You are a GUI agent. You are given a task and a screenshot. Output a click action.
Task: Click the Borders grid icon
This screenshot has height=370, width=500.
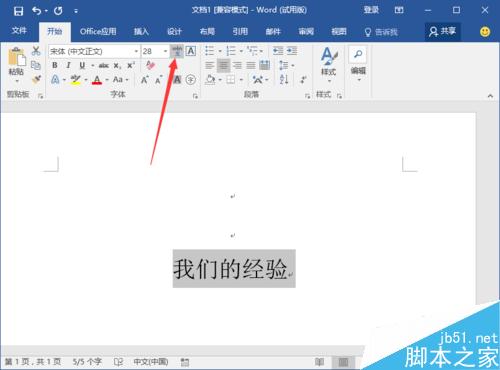(x=231, y=80)
